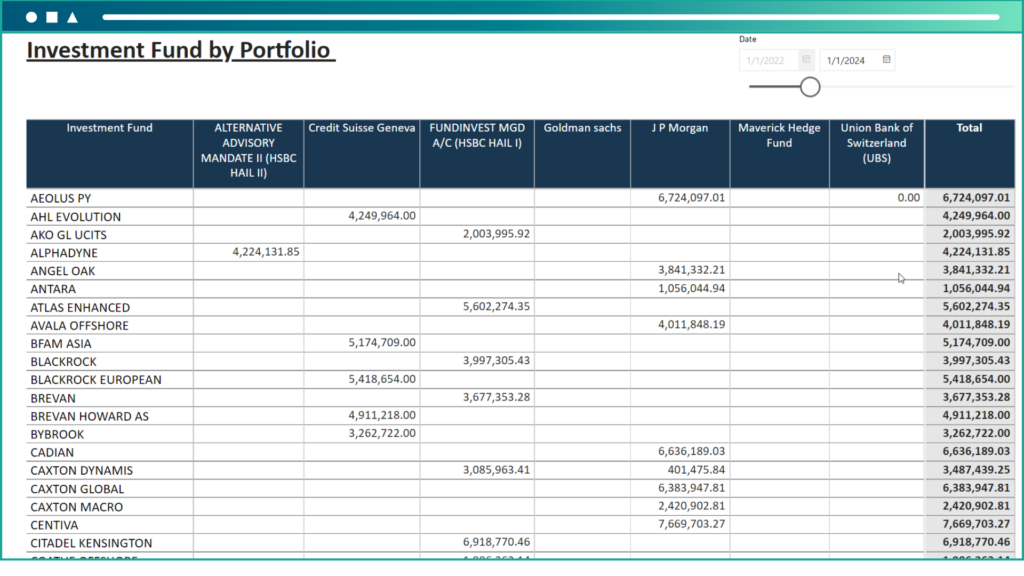Select the Union Bank of Switzerland column header
The height and width of the screenshot is (576, 1024).
click(876, 143)
